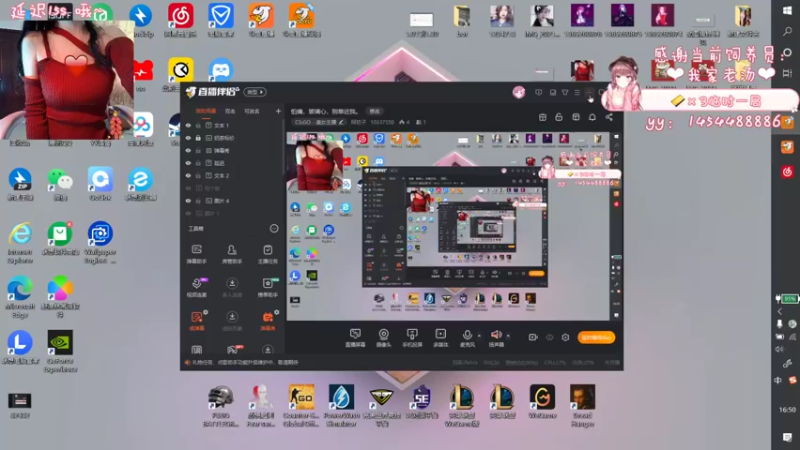Toggle lock on 弹幕秀 layer
This screenshot has height=450, width=800.
click(198, 151)
